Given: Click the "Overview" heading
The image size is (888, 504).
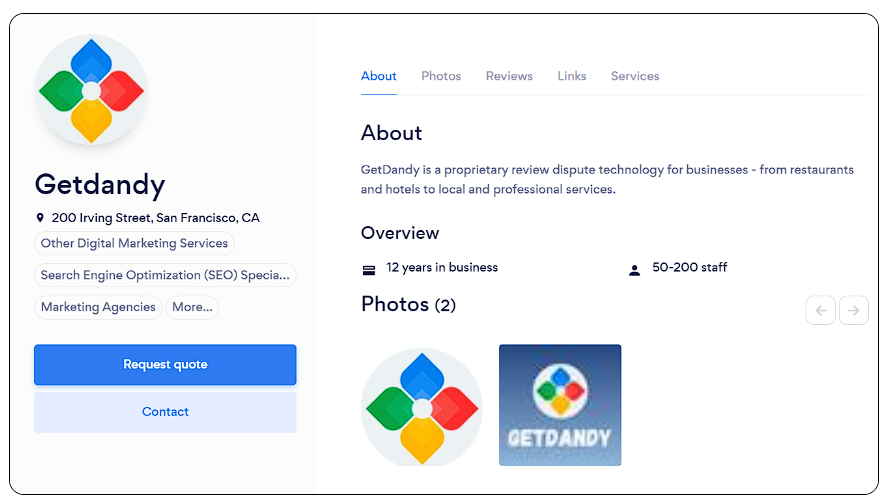Looking at the screenshot, I should pyautogui.click(x=400, y=233).
